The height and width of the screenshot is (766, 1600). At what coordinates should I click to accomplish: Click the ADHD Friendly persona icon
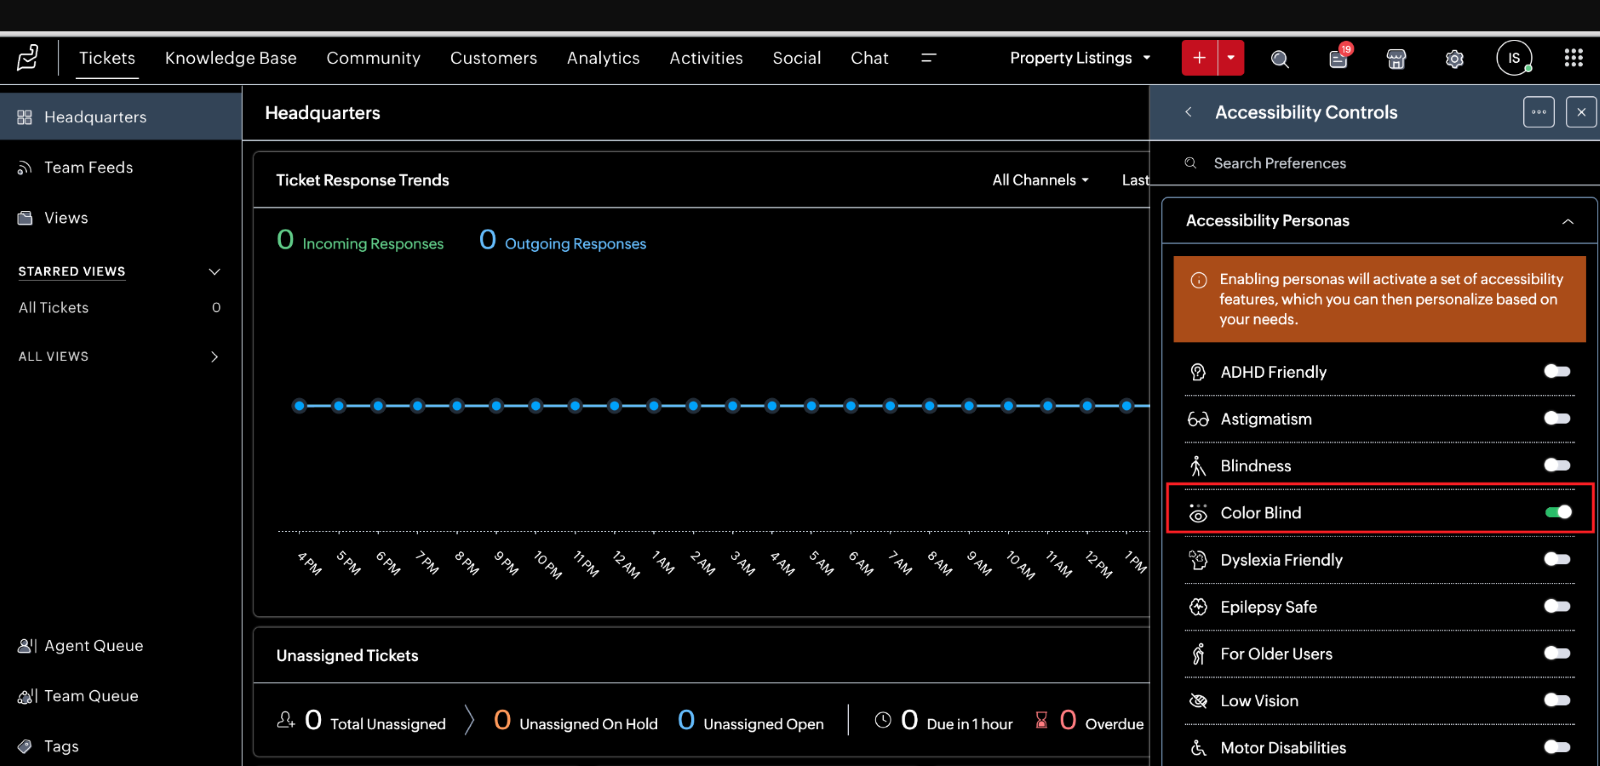(x=1198, y=372)
